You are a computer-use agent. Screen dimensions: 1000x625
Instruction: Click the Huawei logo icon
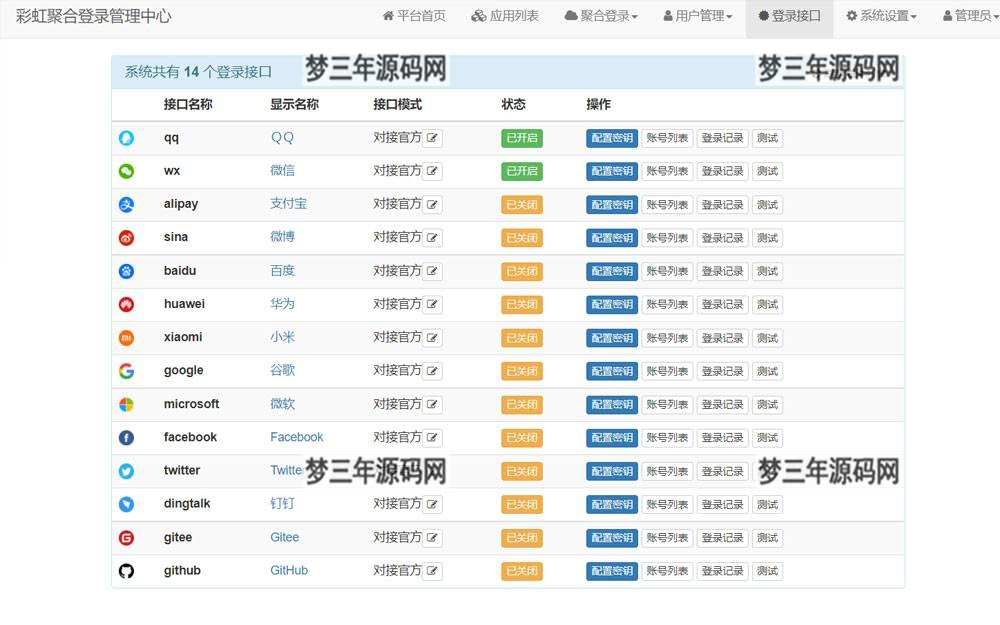tap(126, 304)
